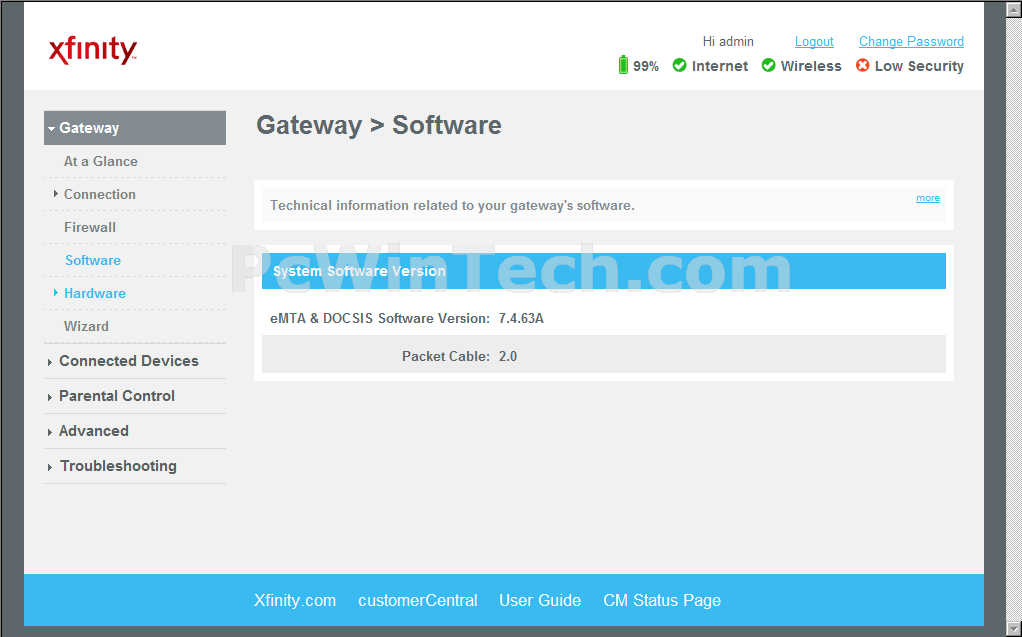Screen dimensions: 1022x637
Task: Click the Low Security status label
Action: tap(919, 66)
